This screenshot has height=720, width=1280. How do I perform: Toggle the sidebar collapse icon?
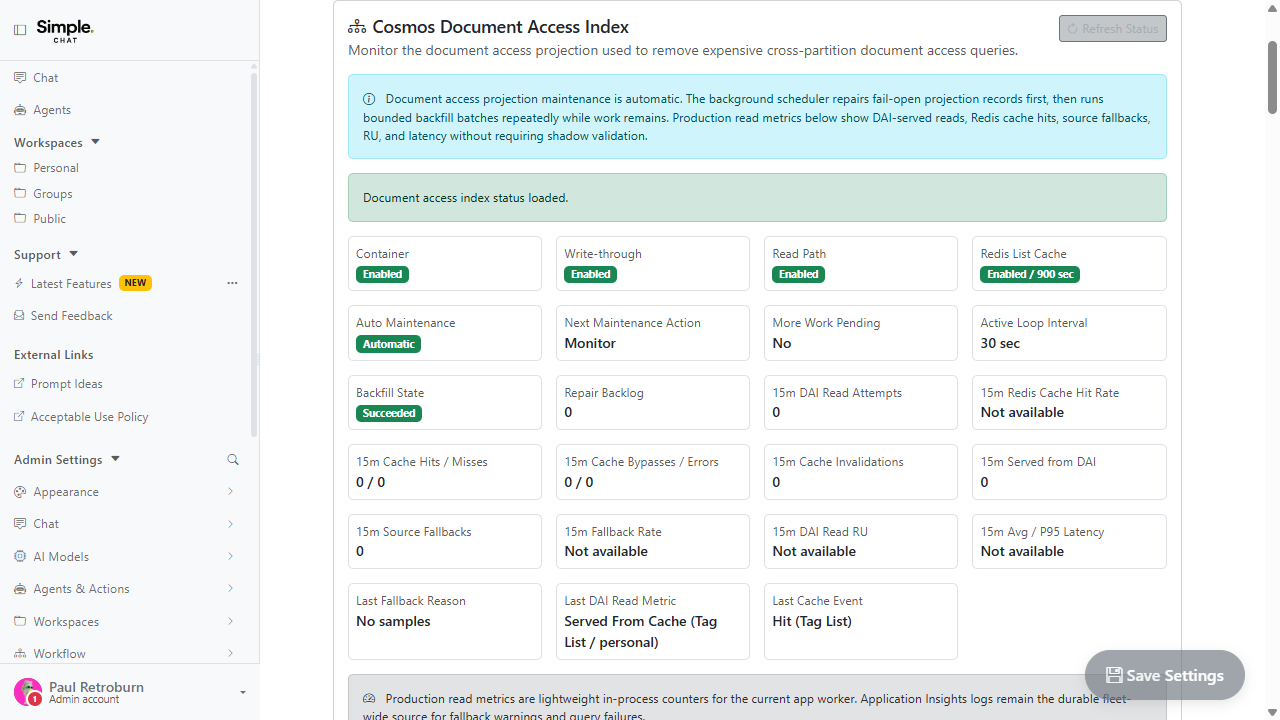[20, 30]
